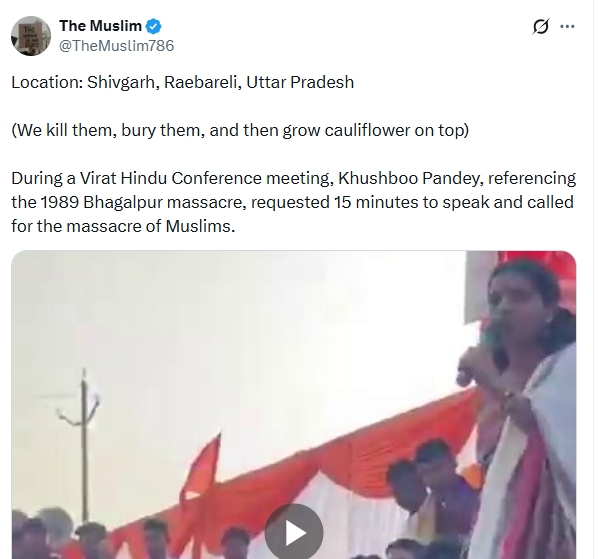
Task: Click the text 'for the massacre of Muslims.'
Action: [123, 226]
